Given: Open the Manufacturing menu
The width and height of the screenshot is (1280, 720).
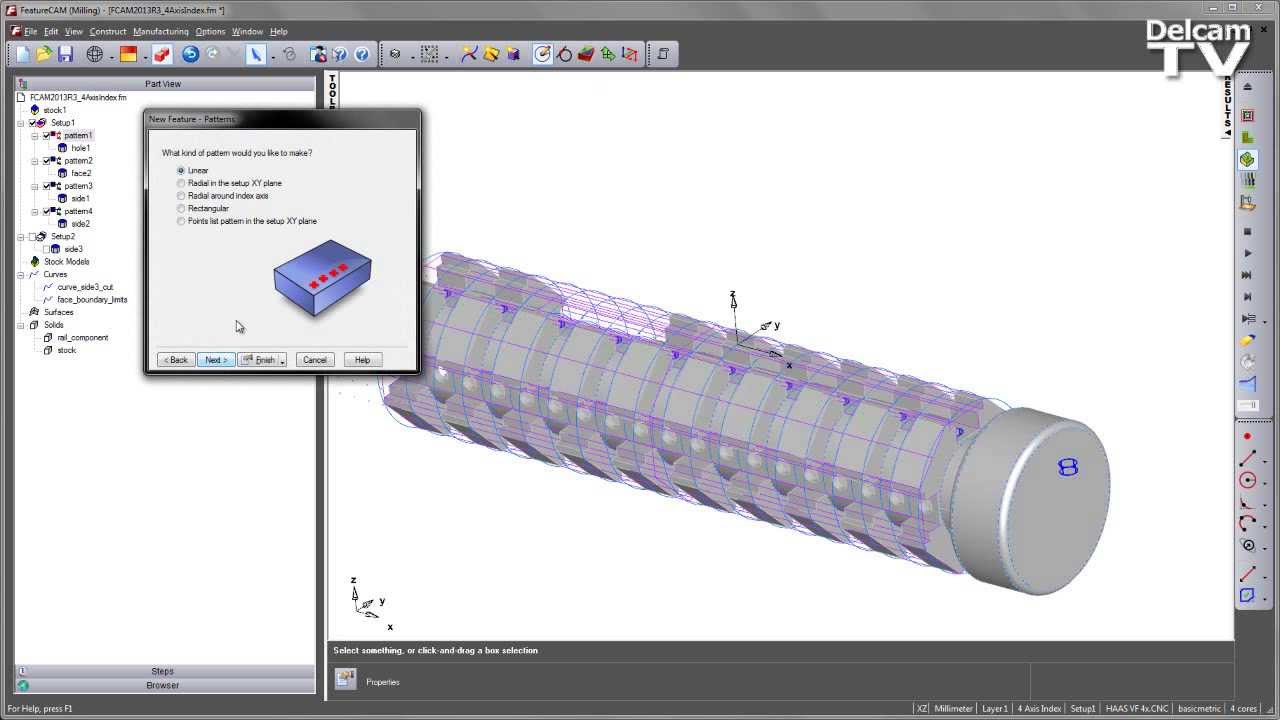Looking at the screenshot, I should point(161,32).
